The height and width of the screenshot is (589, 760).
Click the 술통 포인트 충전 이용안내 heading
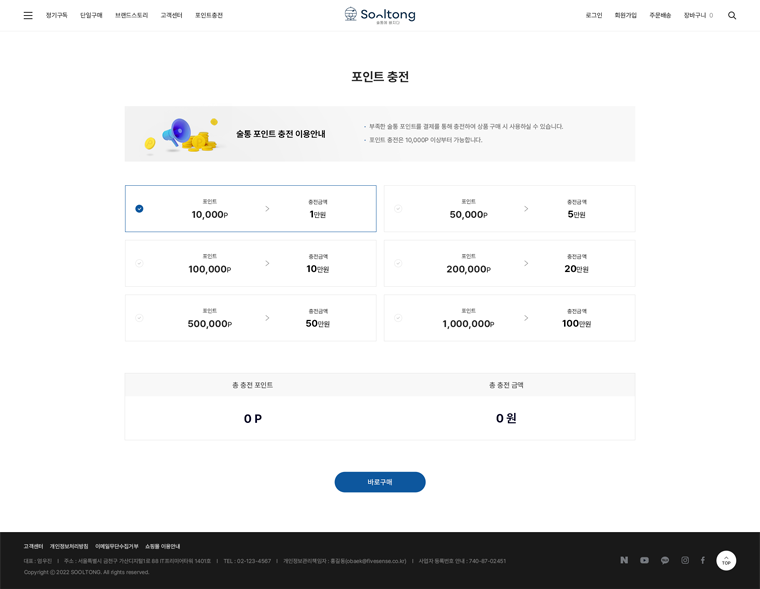(281, 134)
